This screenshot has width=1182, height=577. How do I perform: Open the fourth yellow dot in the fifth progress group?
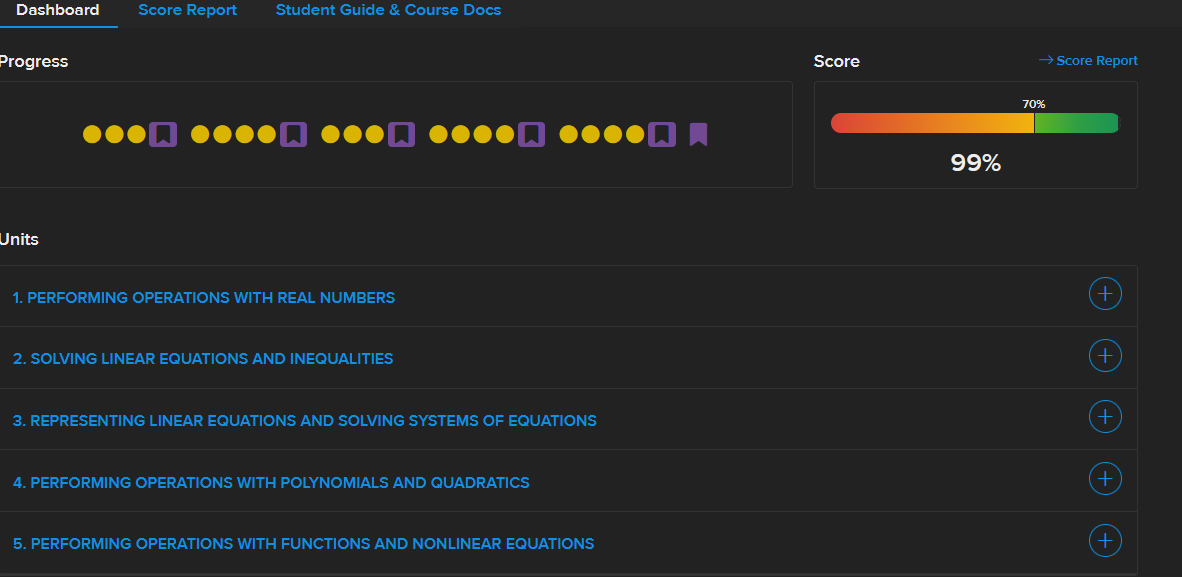635,134
